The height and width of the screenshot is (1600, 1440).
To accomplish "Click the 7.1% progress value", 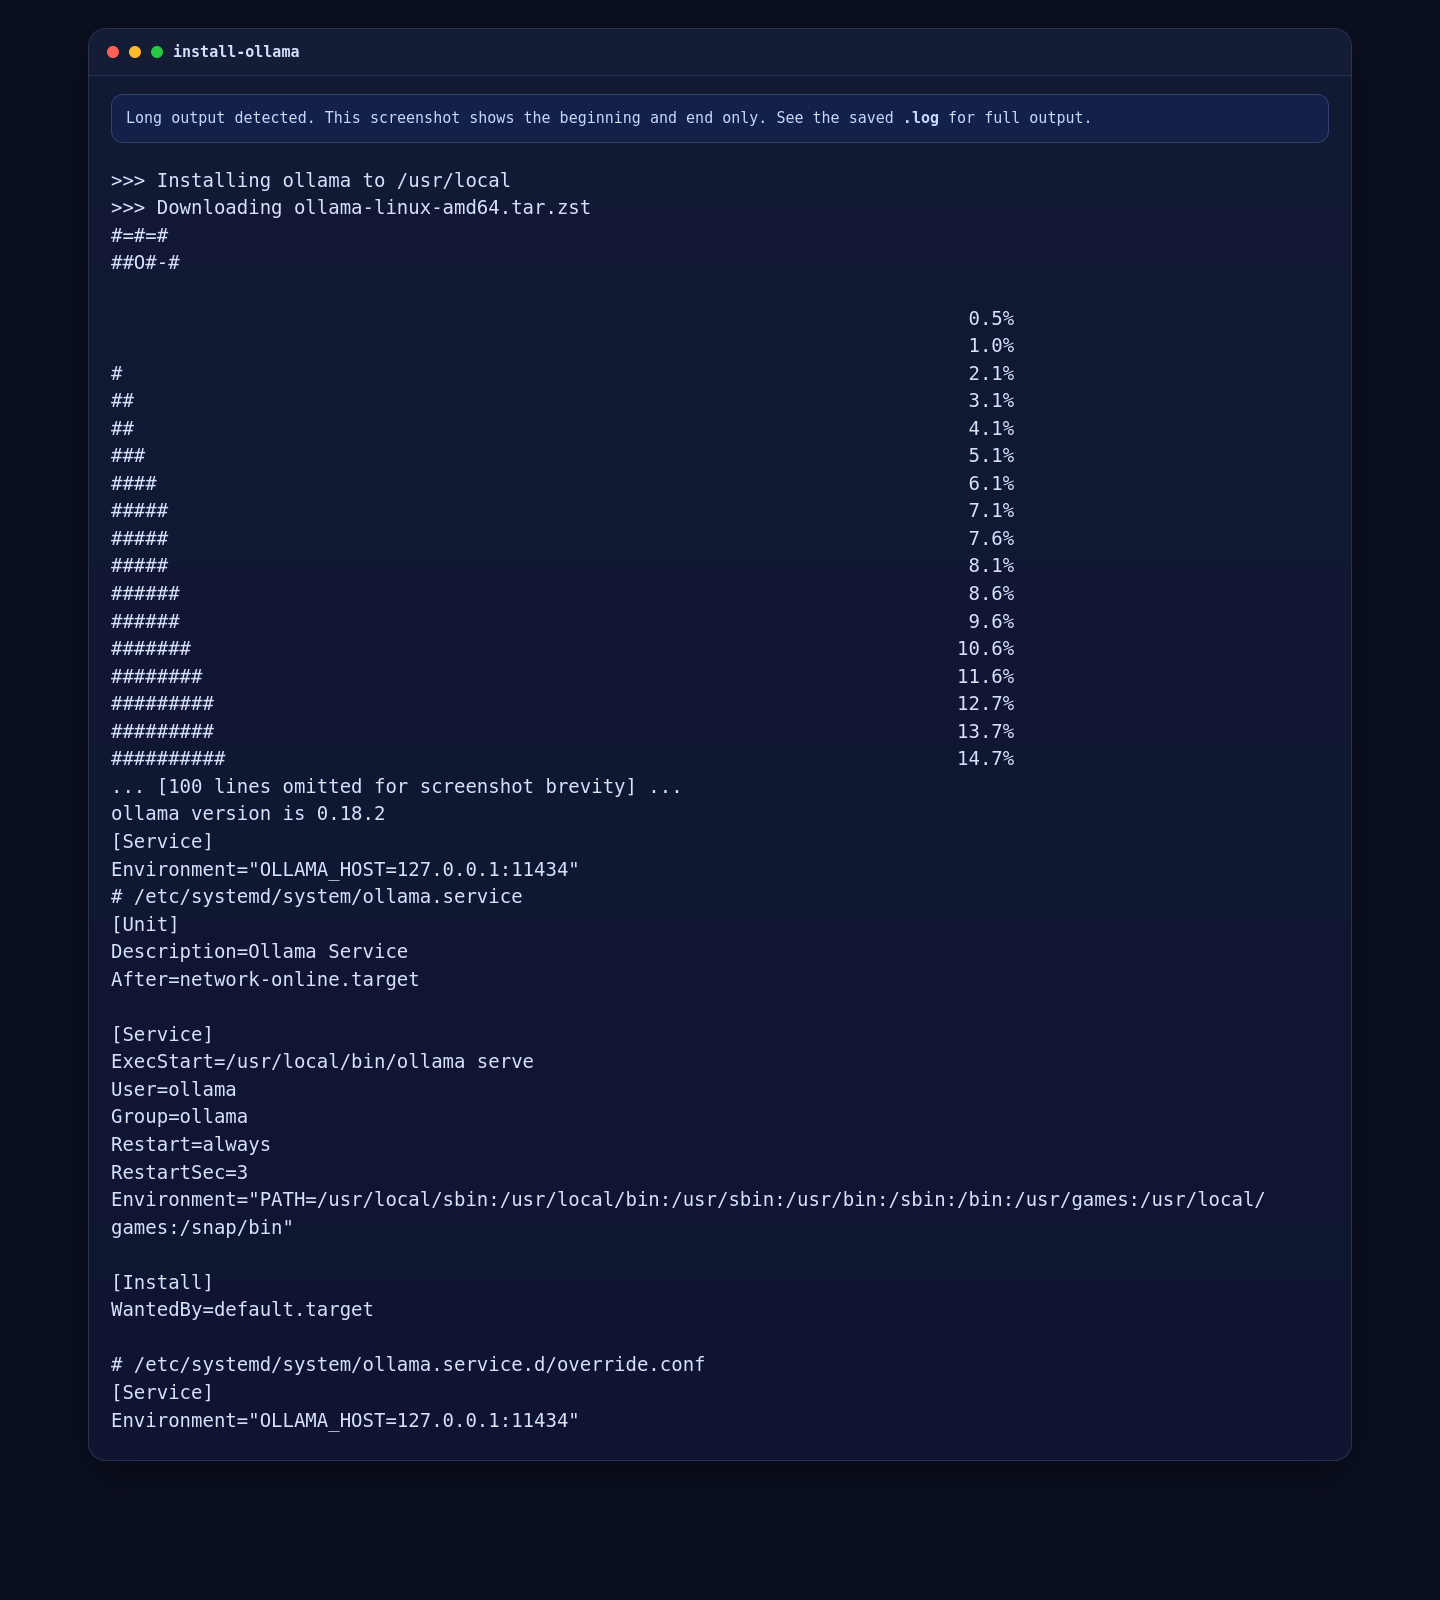I will [991, 511].
